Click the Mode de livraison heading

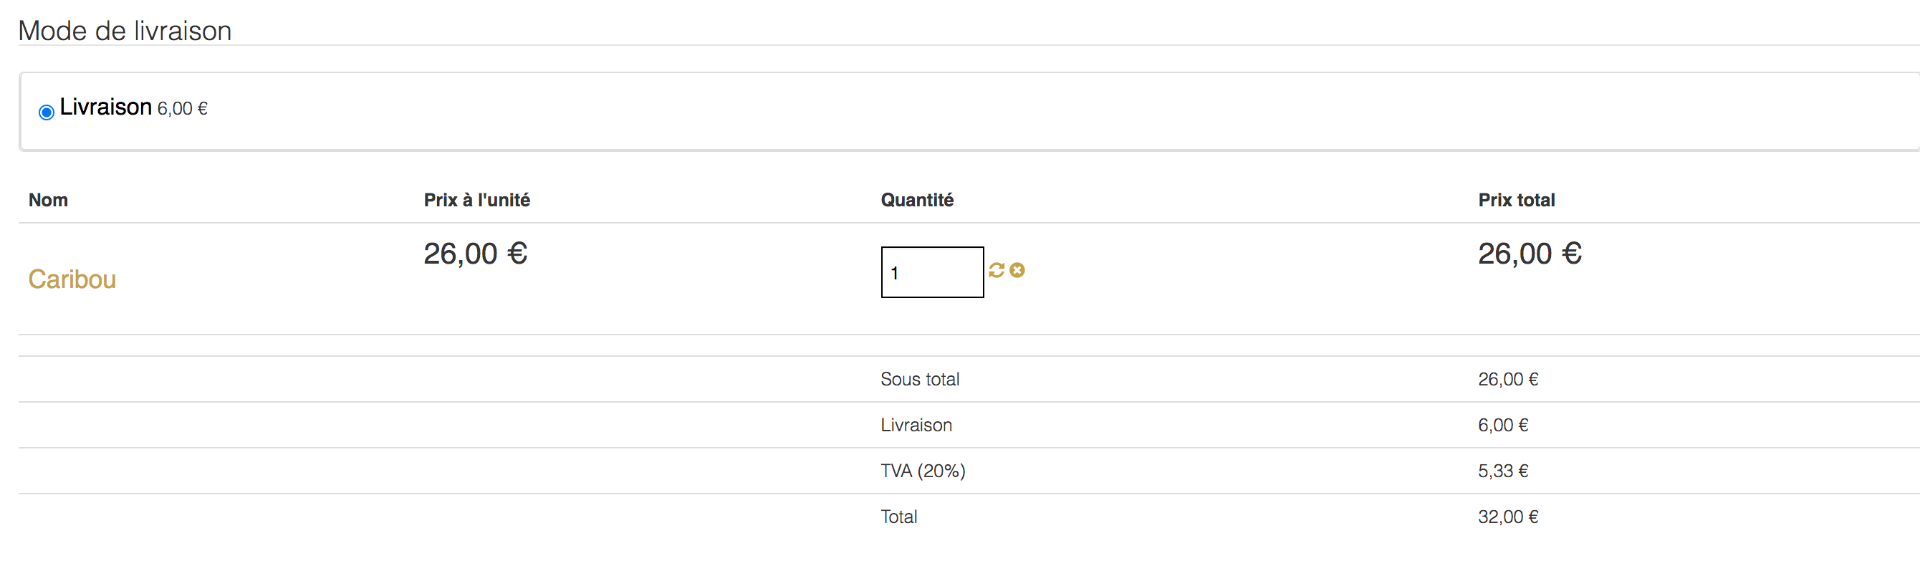[125, 31]
